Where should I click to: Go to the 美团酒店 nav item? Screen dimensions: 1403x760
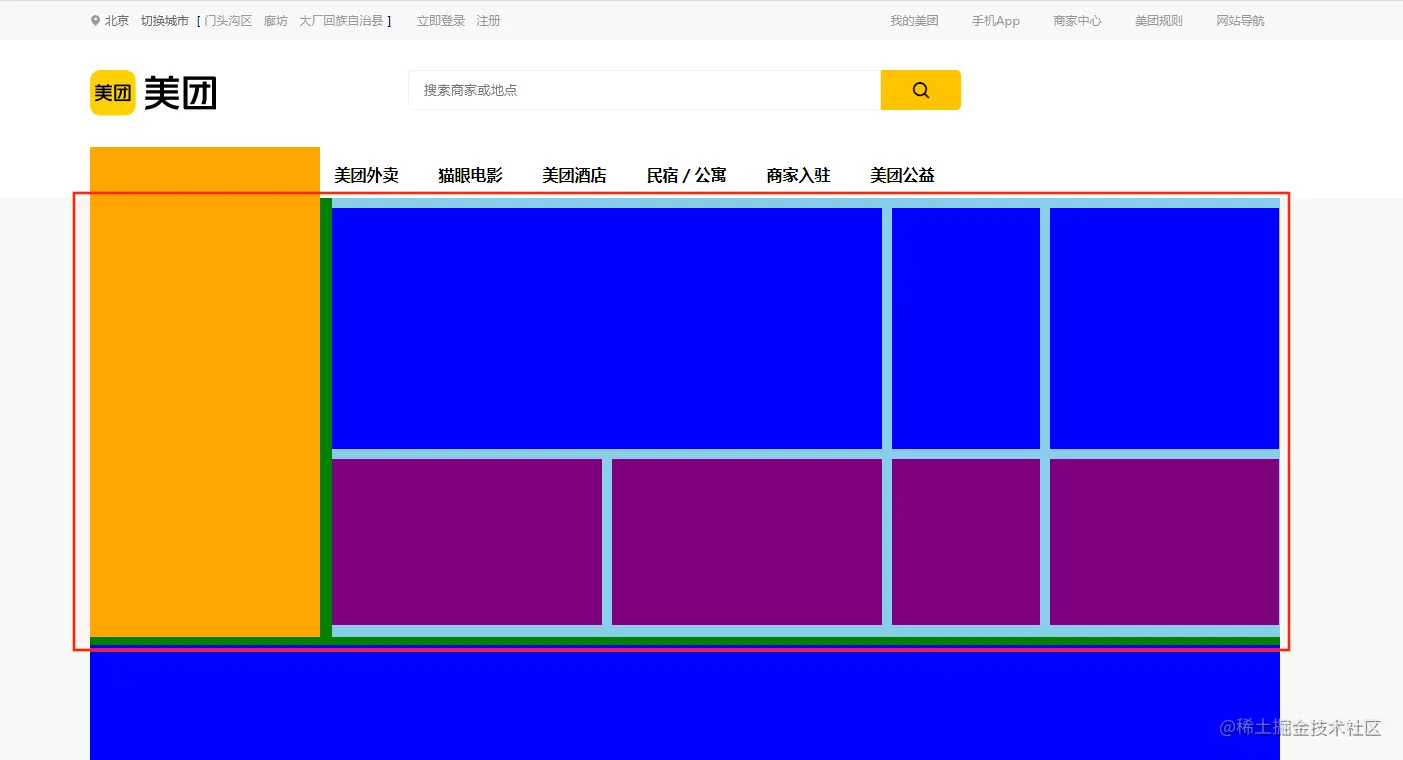pyautogui.click(x=575, y=176)
